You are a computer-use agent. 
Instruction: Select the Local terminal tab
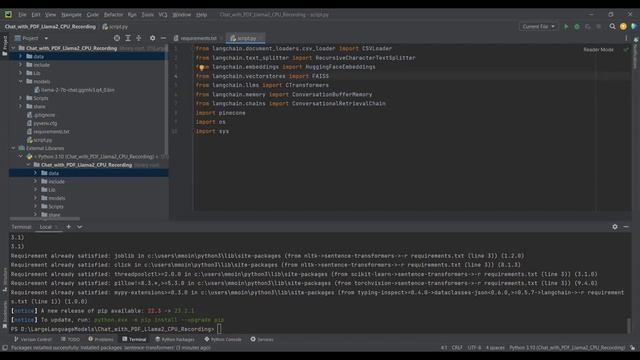click(x=49, y=227)
